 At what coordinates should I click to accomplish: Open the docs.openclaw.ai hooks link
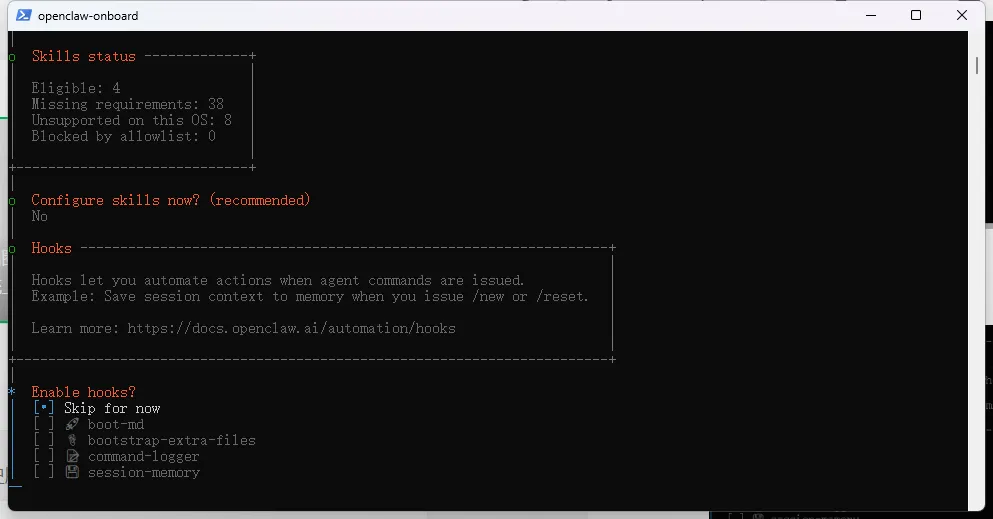tap(291, 328)
